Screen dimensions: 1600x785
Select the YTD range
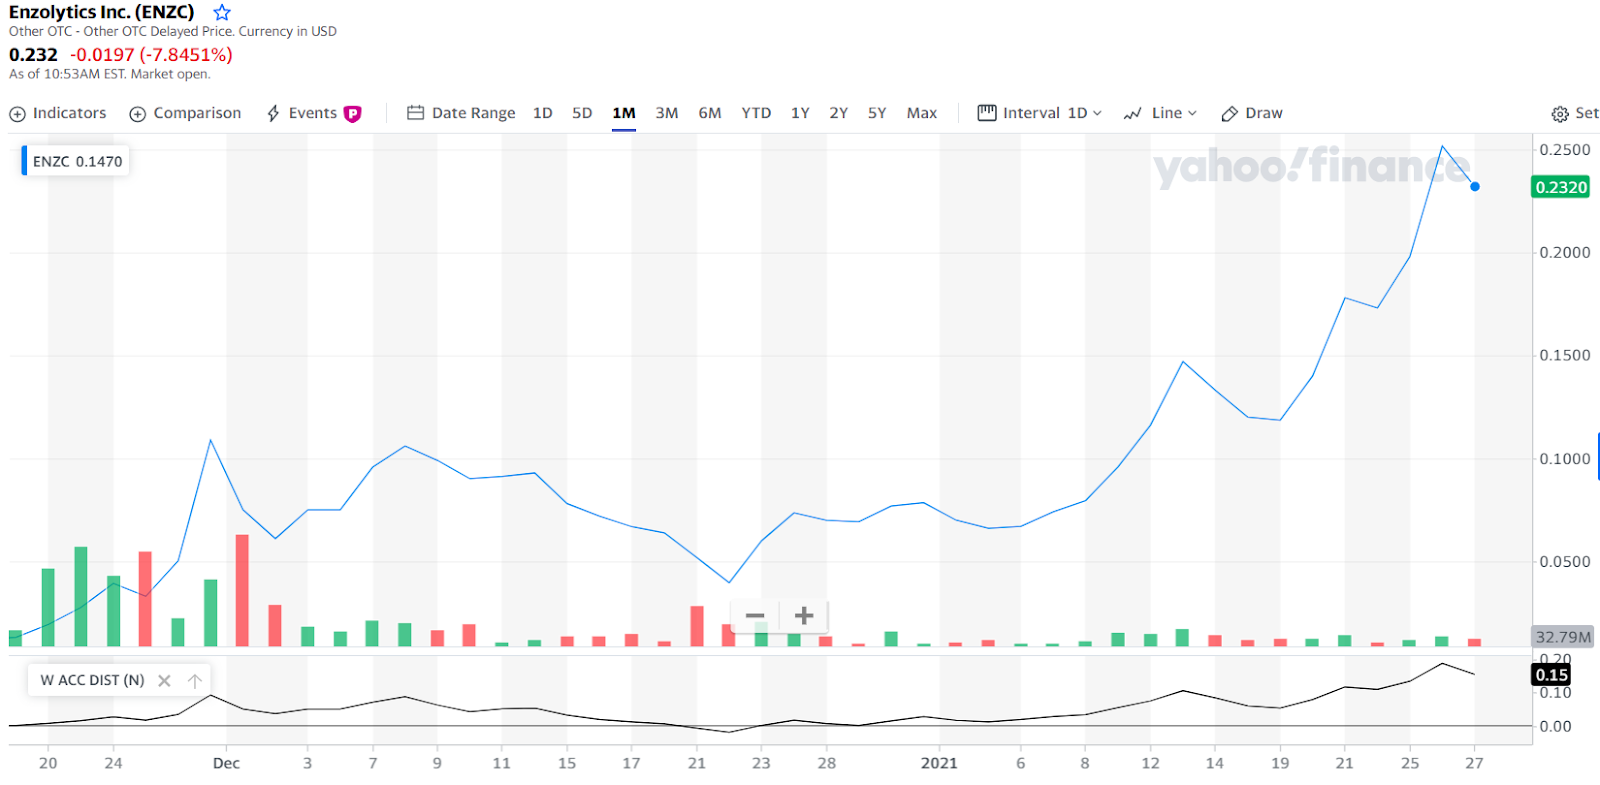(756, 113)
